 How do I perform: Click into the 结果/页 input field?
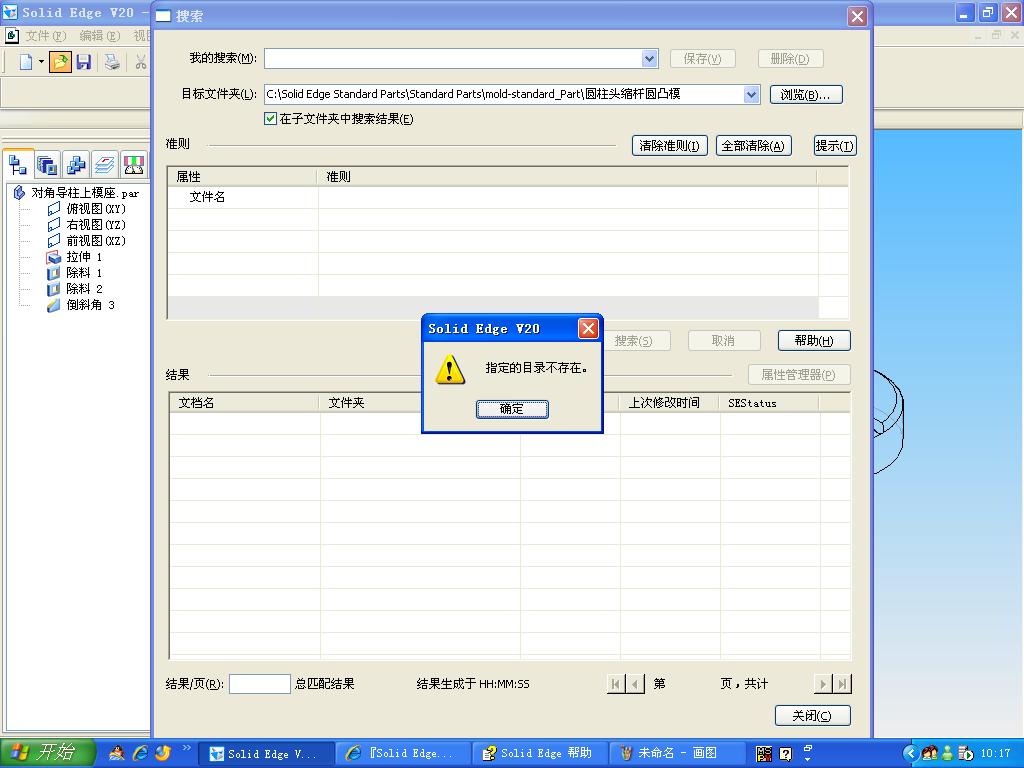point(259,684)
